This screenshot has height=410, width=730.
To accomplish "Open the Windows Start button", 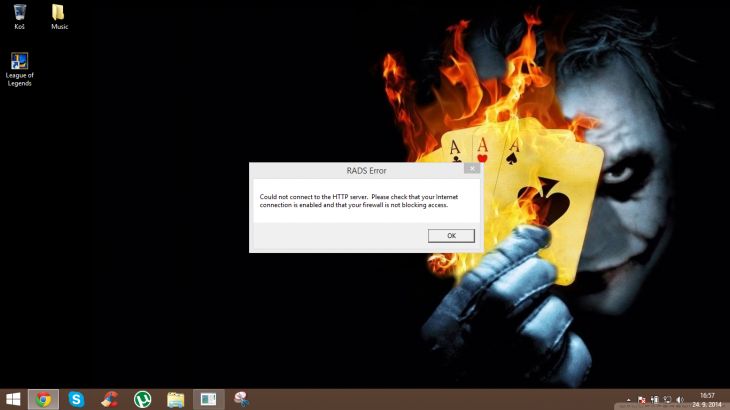I will click(x=13, y=399).
